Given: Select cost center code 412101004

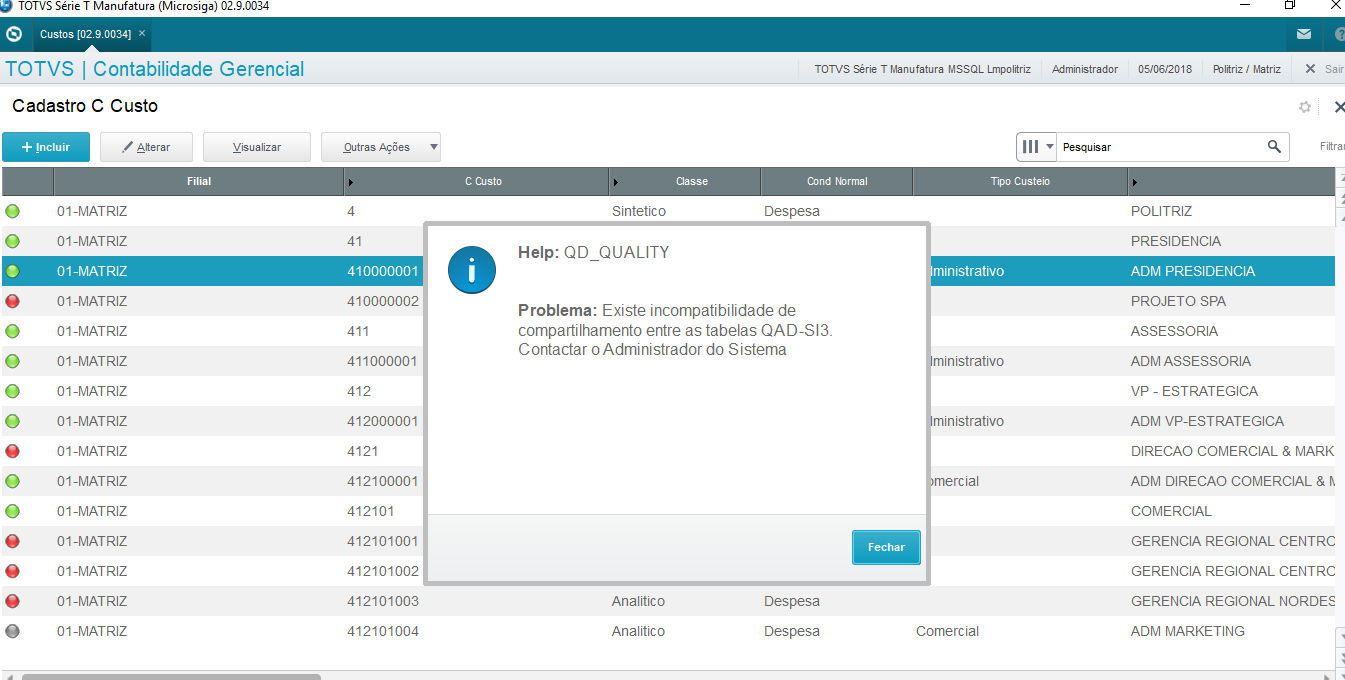Looking at the screenshot, I should [x=383, y=631].
